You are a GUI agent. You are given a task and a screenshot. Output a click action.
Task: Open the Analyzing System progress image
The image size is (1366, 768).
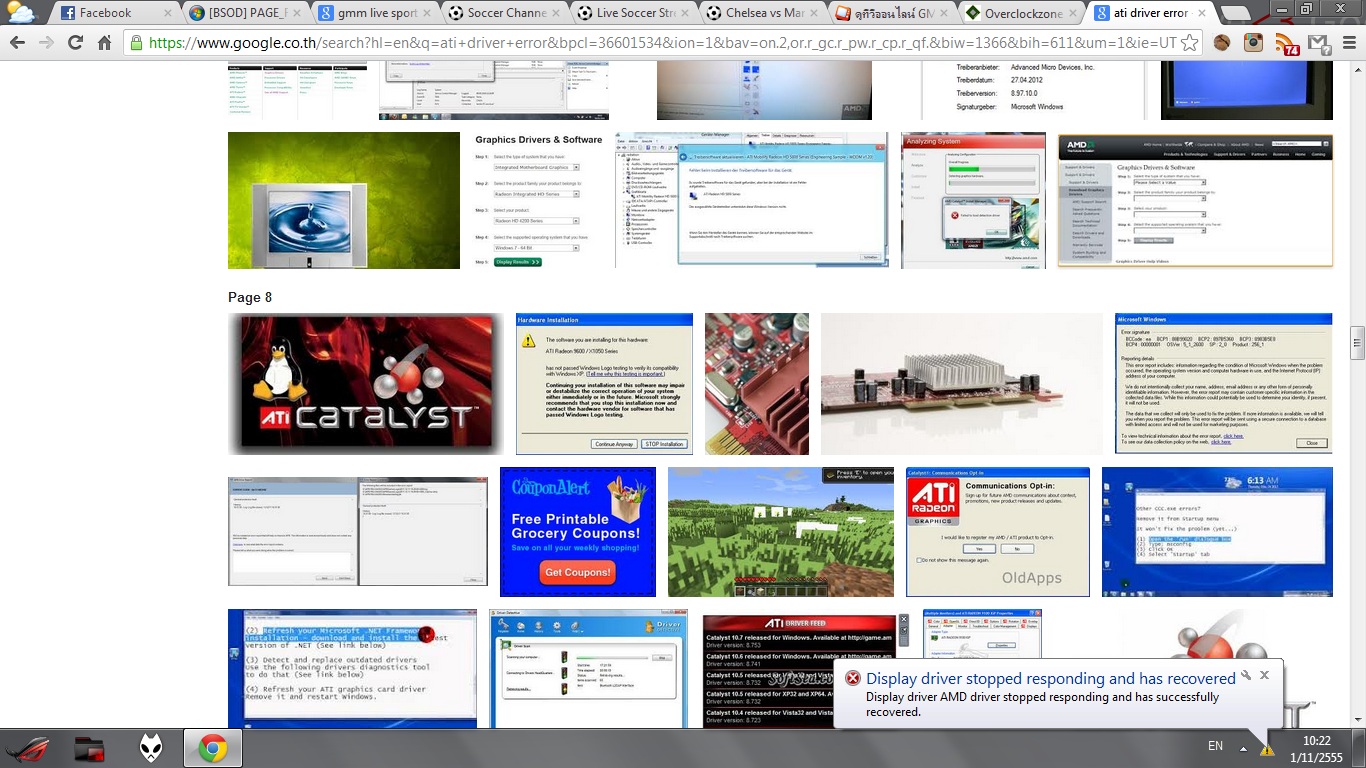click(974, 200)
